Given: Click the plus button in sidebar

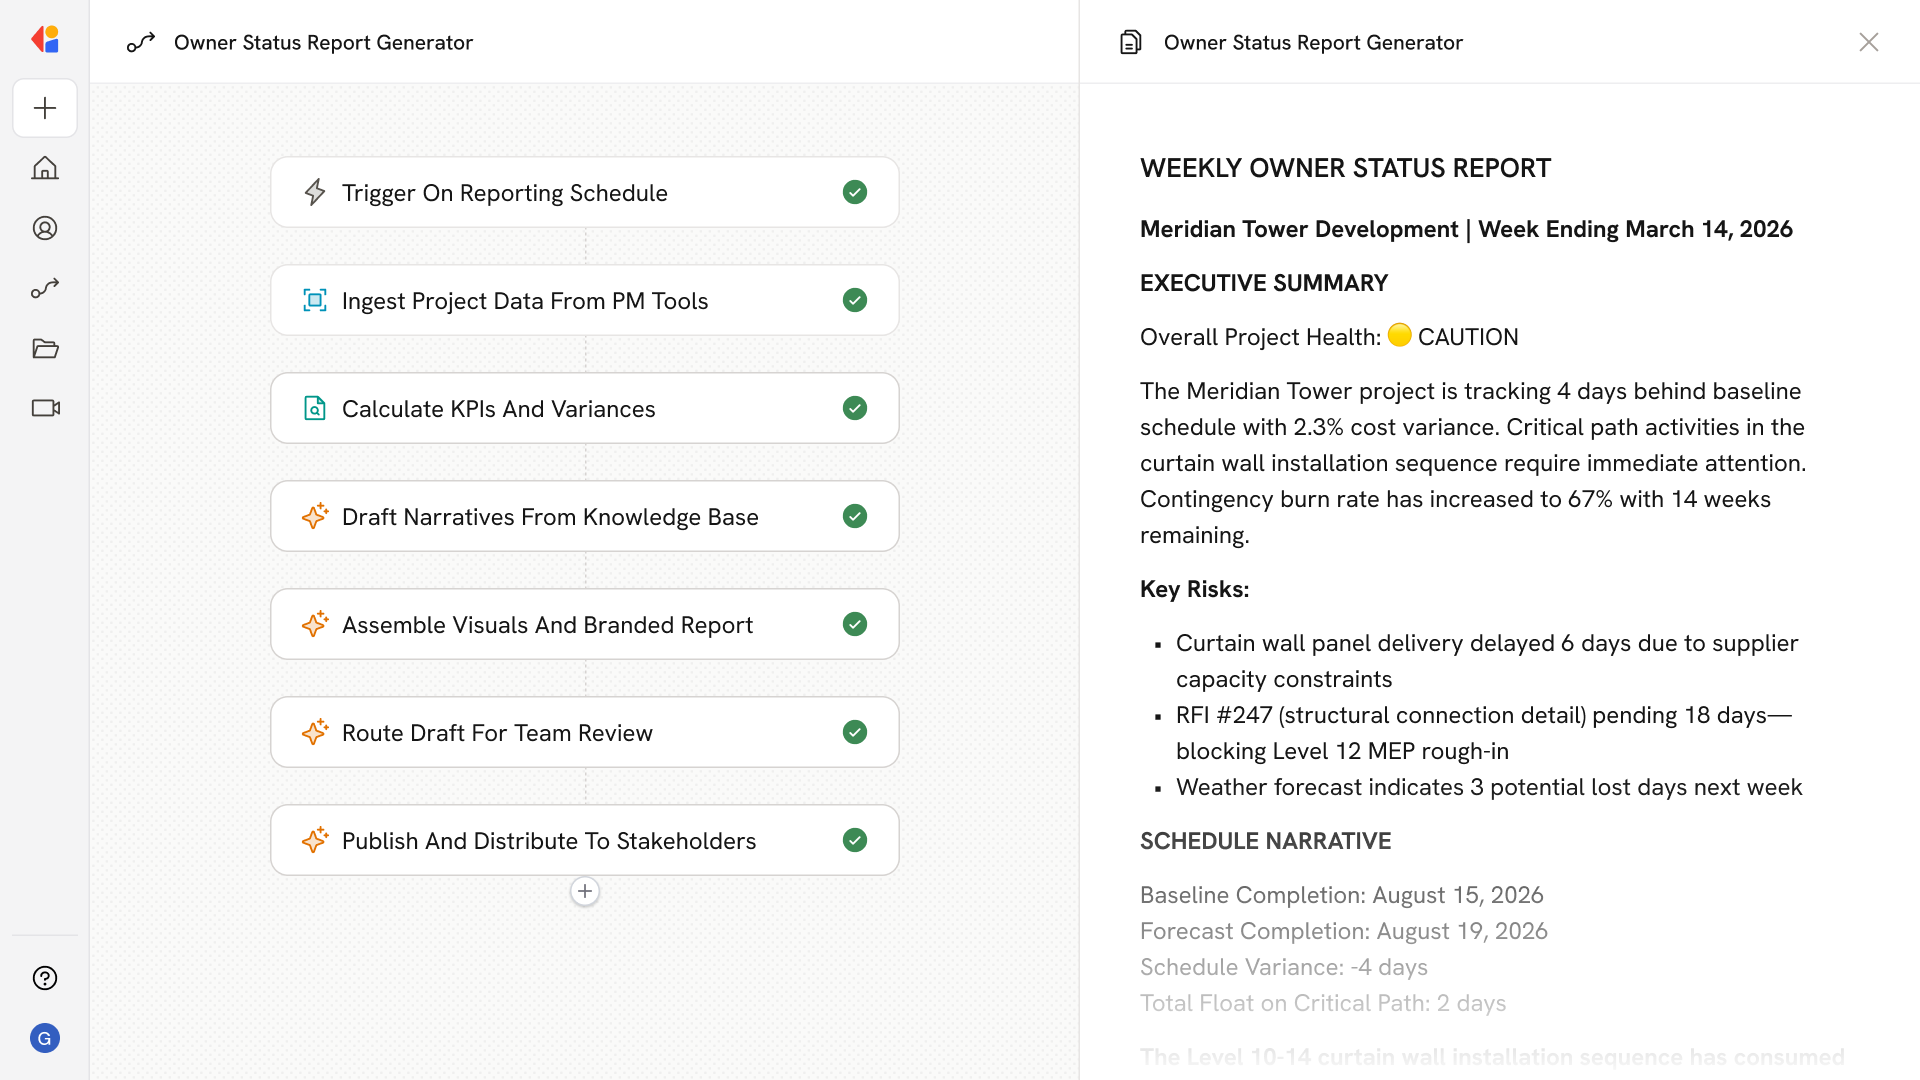Looking at the screenshot, I should [45, 108].
